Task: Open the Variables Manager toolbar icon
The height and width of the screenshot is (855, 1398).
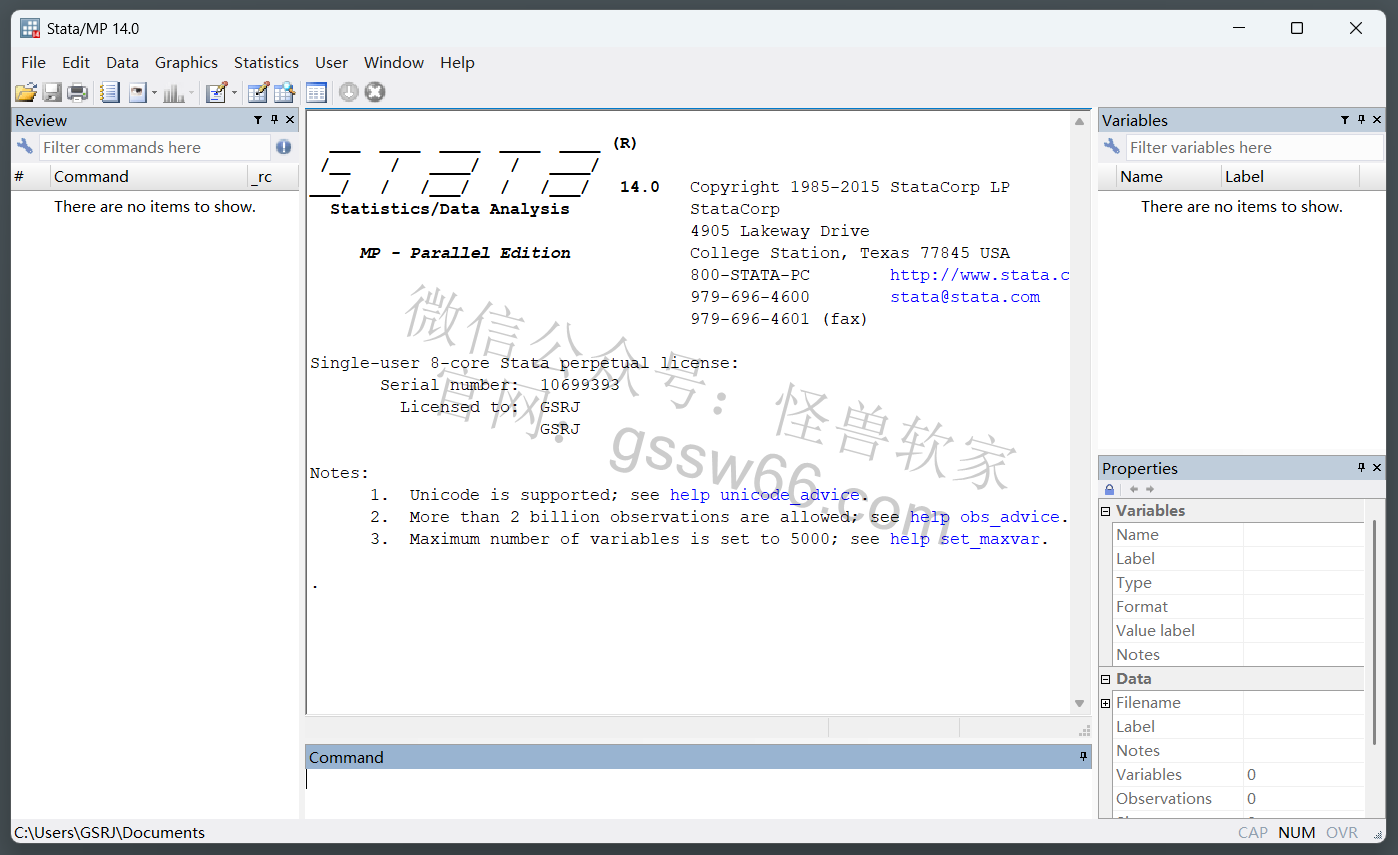Action: pyautogui.click(x=316, y=93)
